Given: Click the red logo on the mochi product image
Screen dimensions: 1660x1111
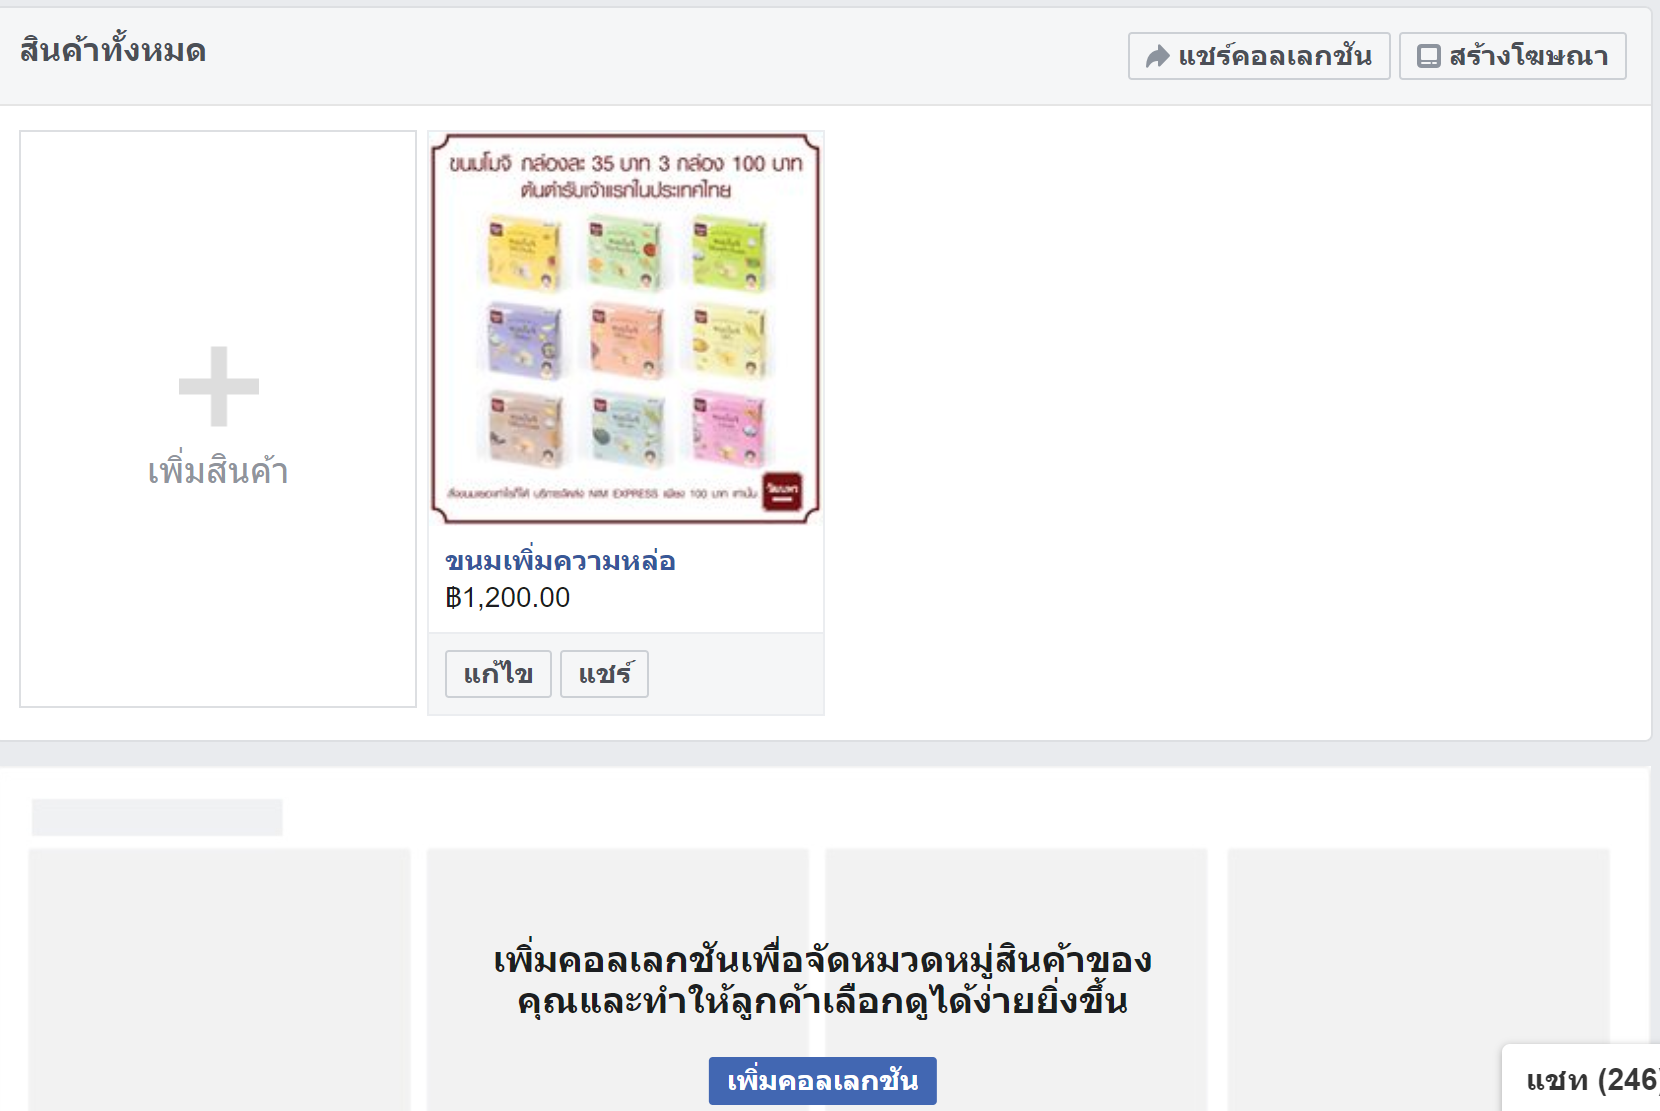Looking at the screenshot, I should click(782, 490).
